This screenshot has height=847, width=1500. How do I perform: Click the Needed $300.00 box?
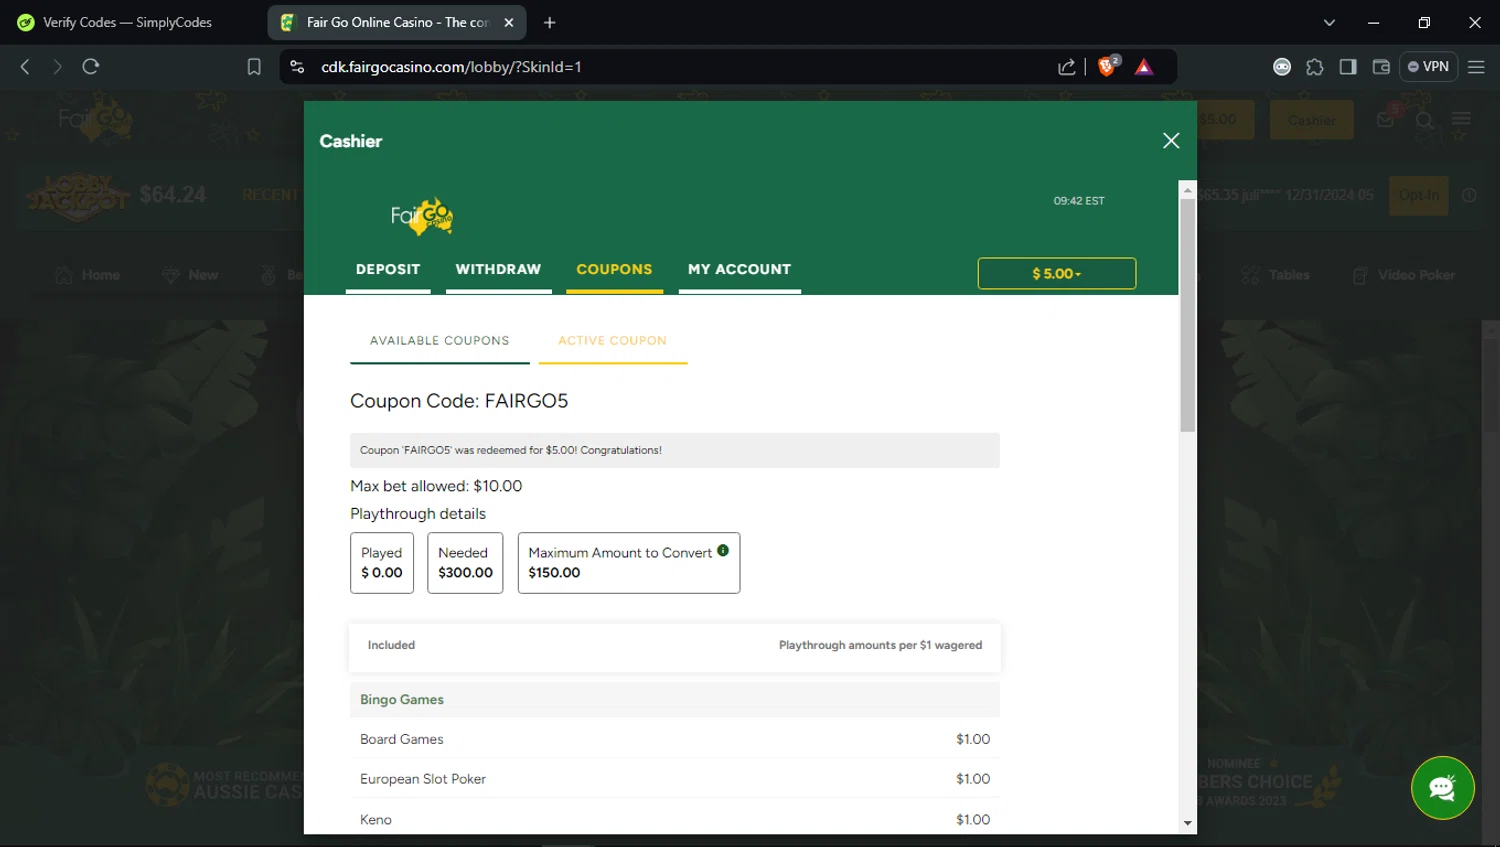(465, 563)
